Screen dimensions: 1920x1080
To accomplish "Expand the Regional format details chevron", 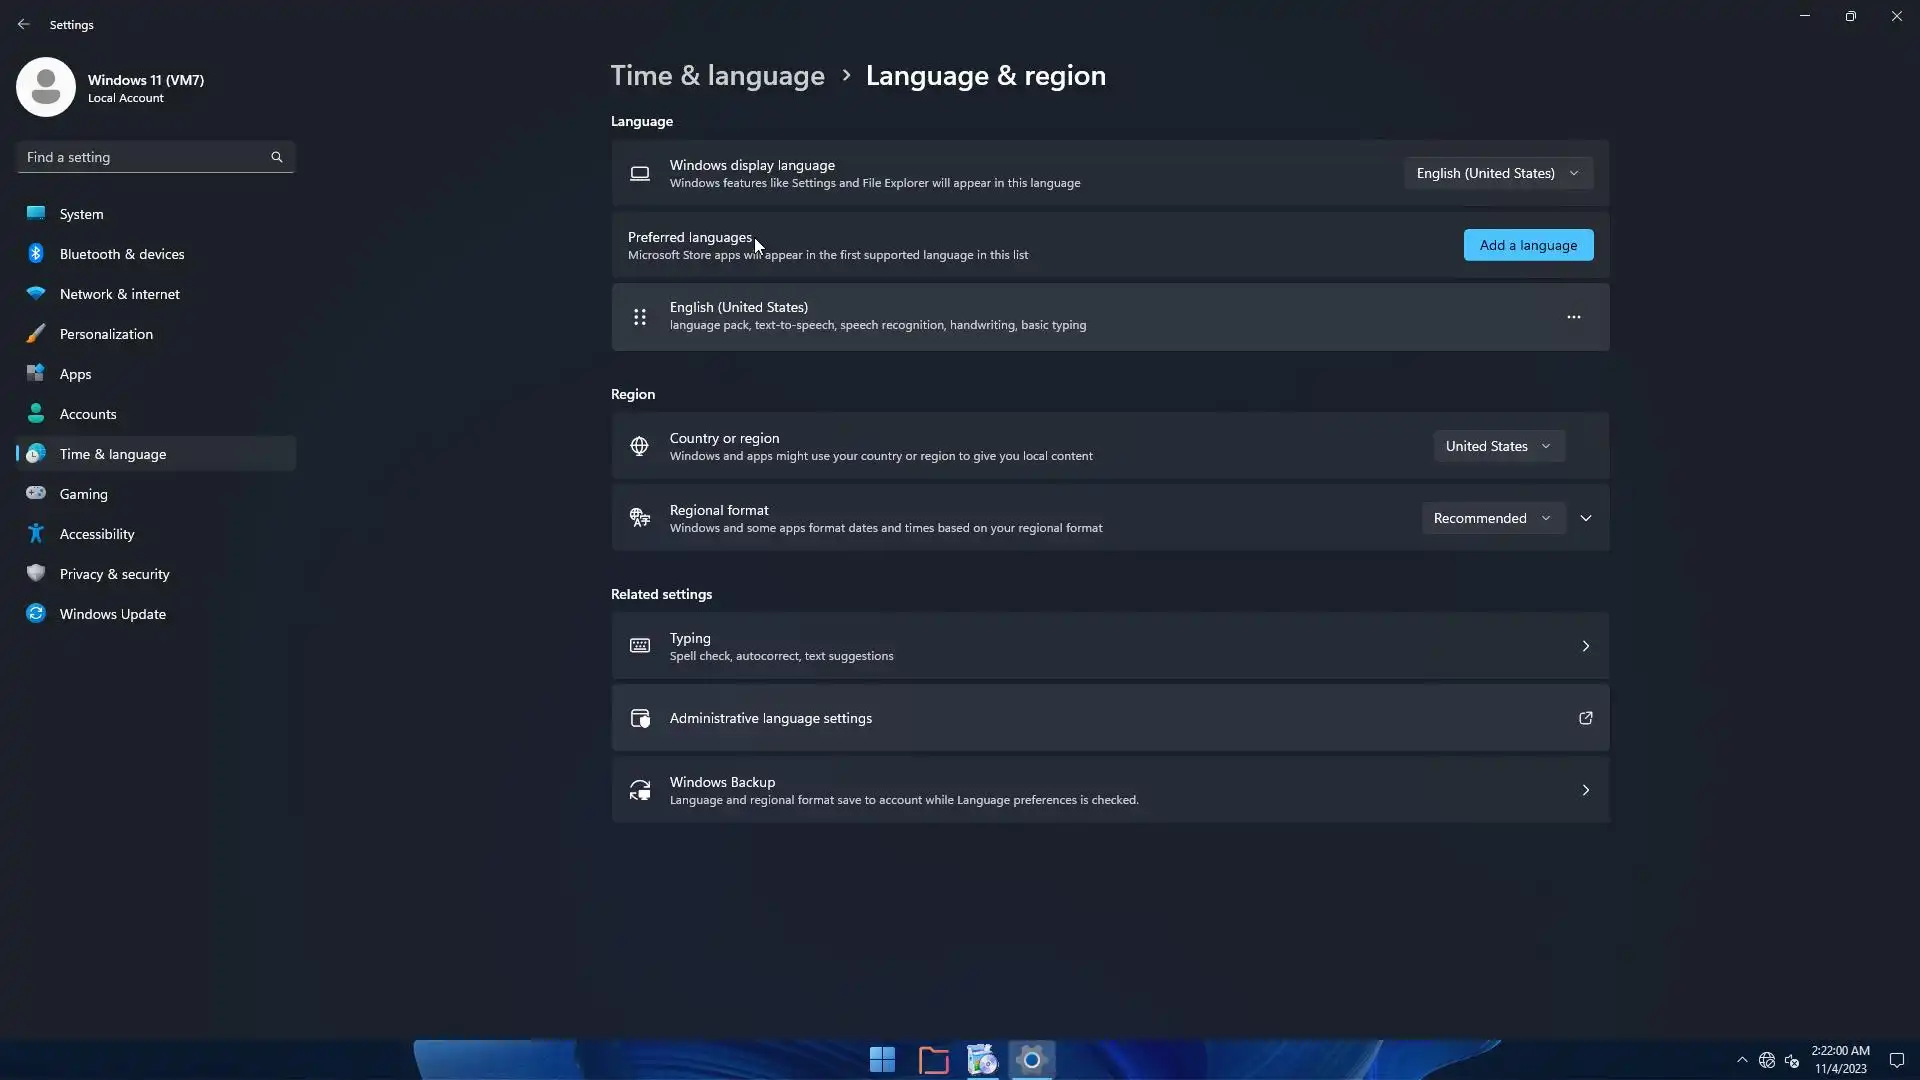I will (1586, 518).
